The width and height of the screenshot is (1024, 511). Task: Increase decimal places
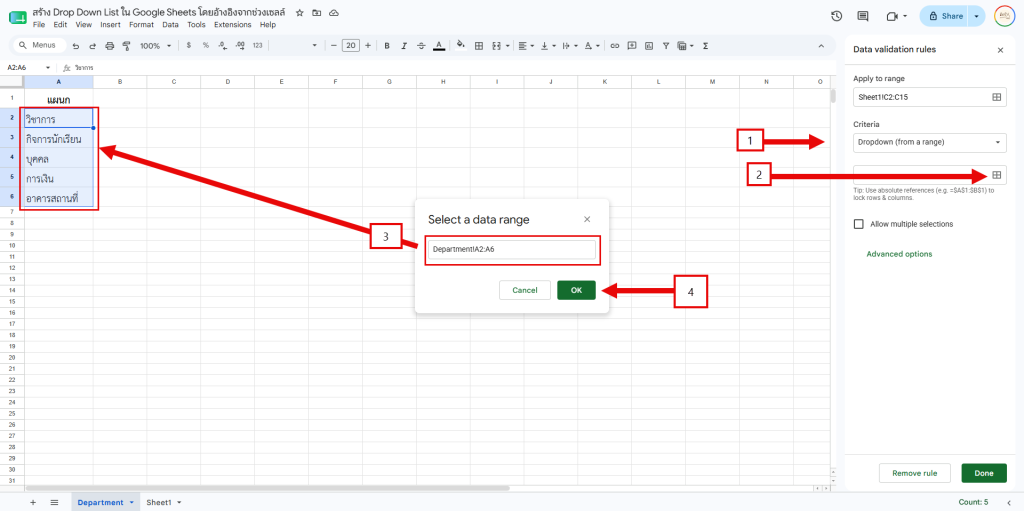[240, 46]
